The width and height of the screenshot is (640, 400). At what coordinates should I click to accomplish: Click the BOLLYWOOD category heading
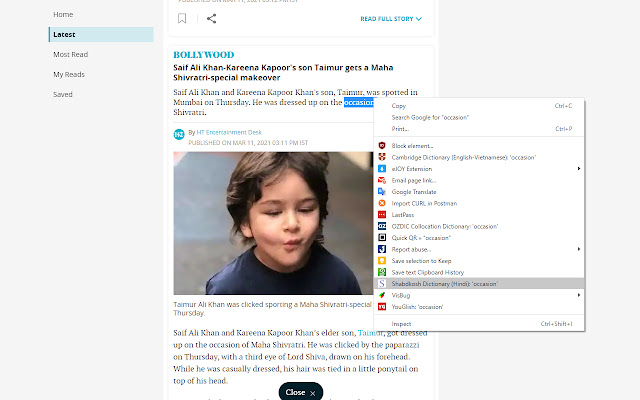click(203, 55)
